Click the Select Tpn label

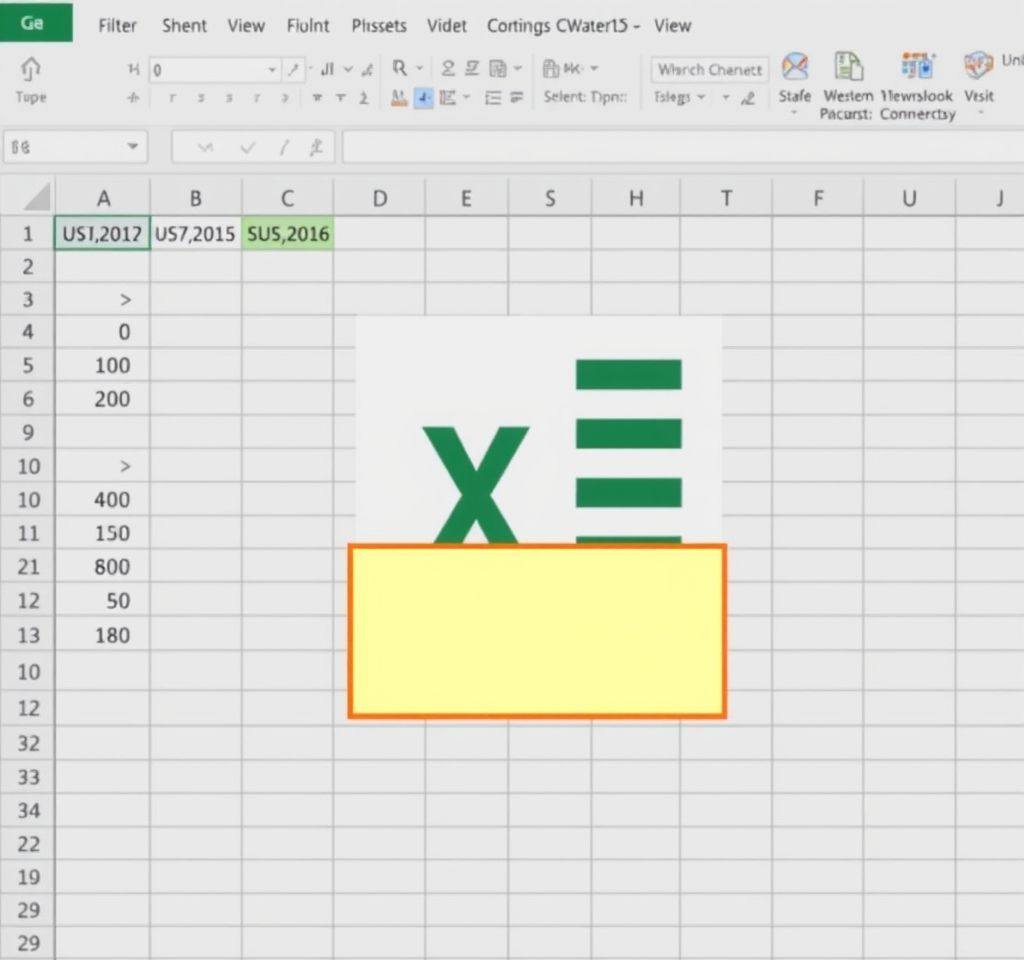point(584,97)
